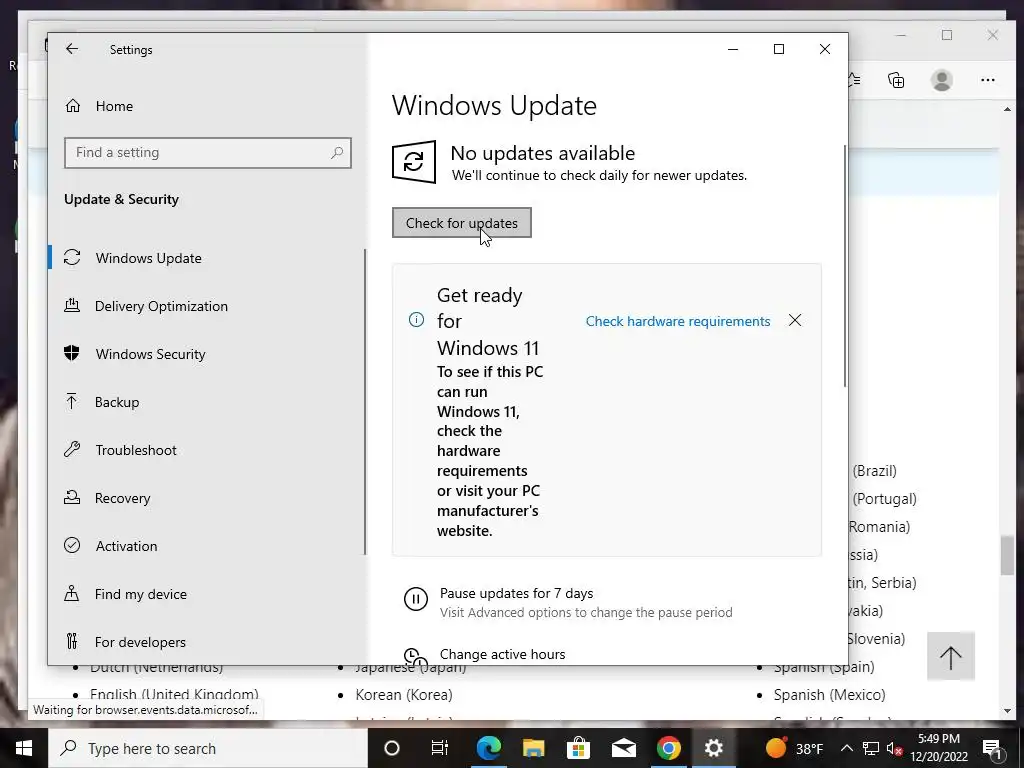Screen dimensions: 1024x768
Task: Click the Check for updates button
Action: (x=462, y=223)
